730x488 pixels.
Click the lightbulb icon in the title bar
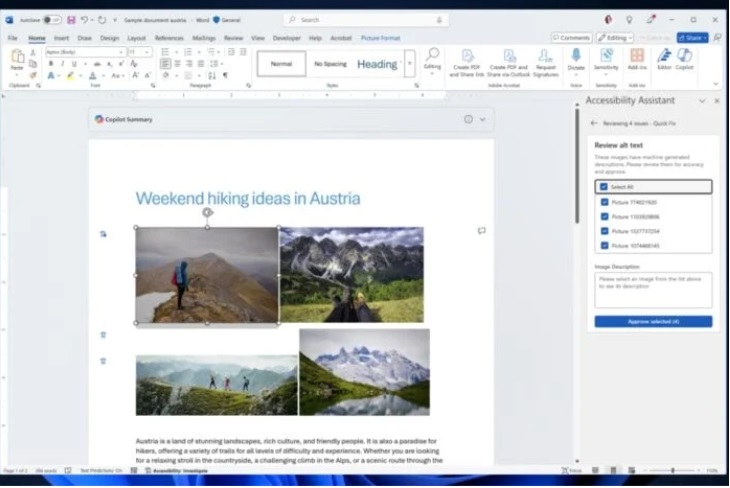[x=629, y=20]
